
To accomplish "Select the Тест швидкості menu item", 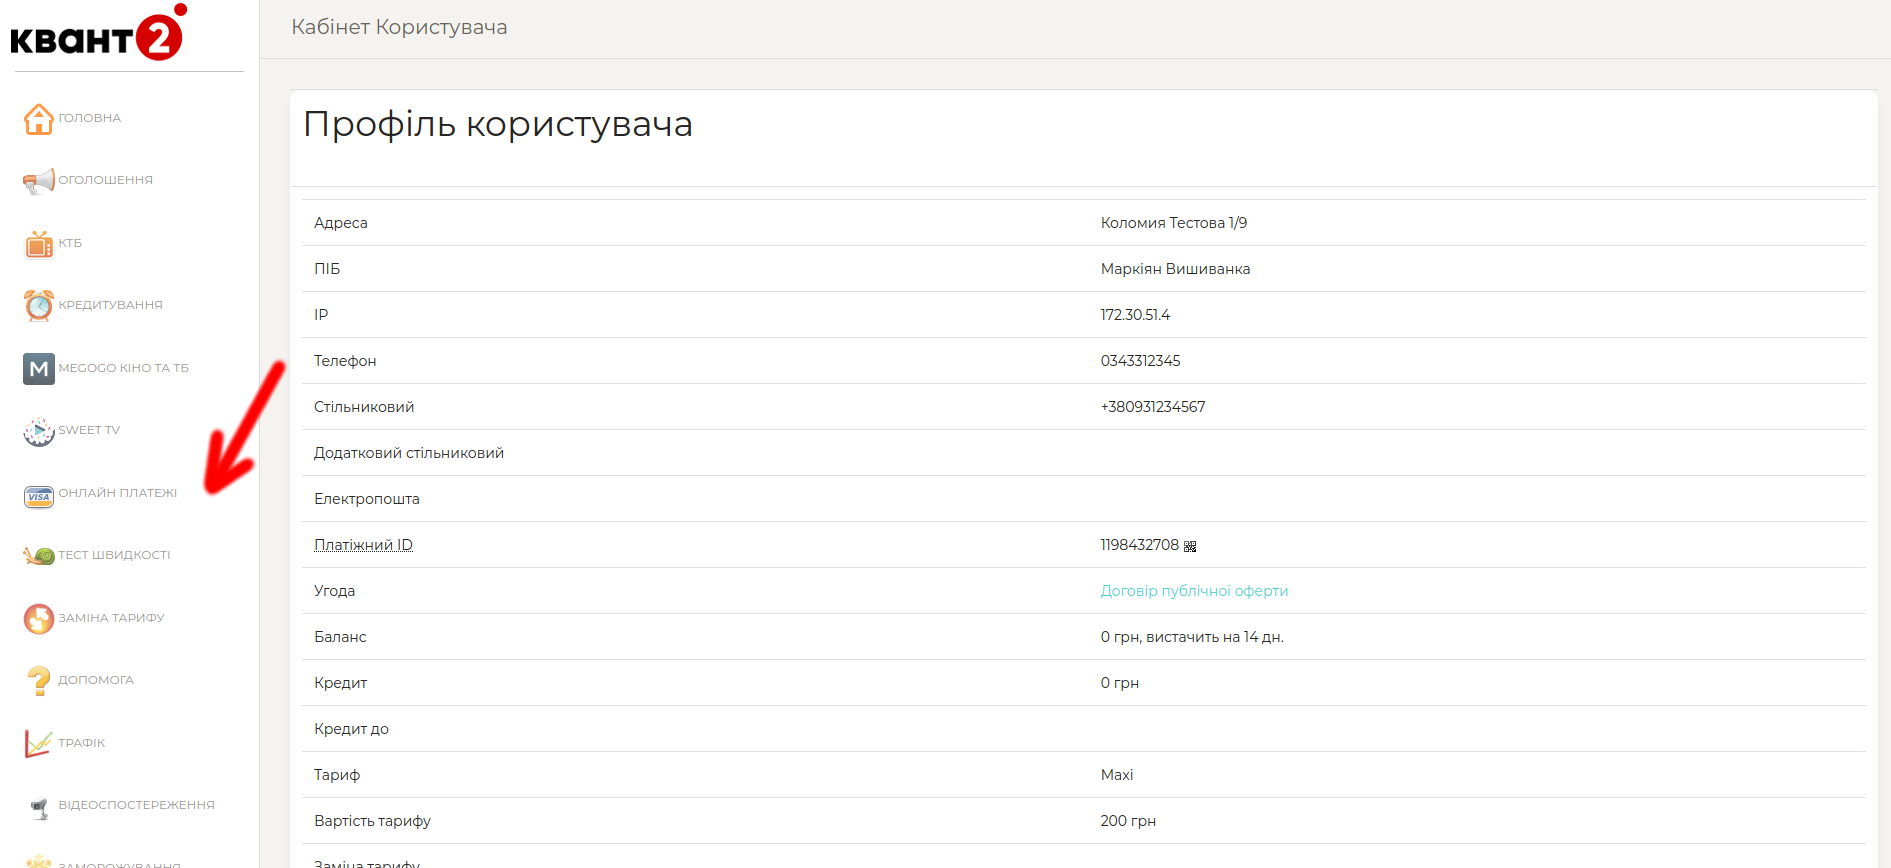I will [114, 555].
